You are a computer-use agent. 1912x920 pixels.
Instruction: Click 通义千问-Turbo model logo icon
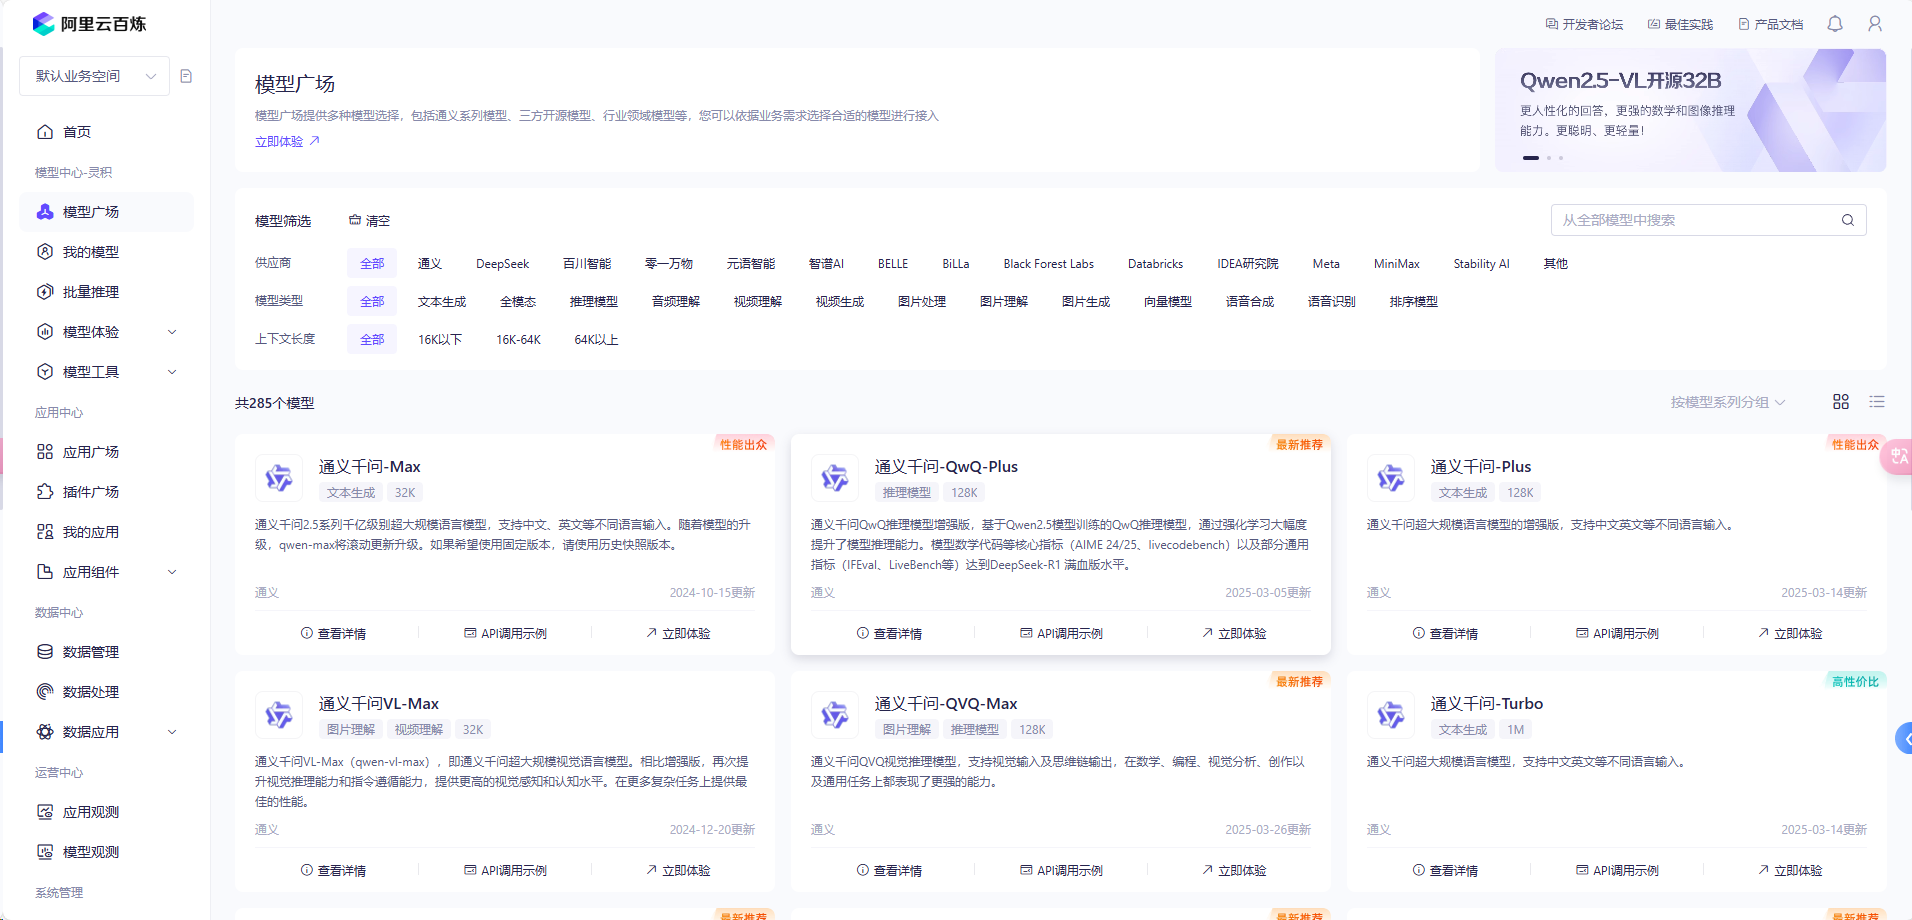(1391, 715)
